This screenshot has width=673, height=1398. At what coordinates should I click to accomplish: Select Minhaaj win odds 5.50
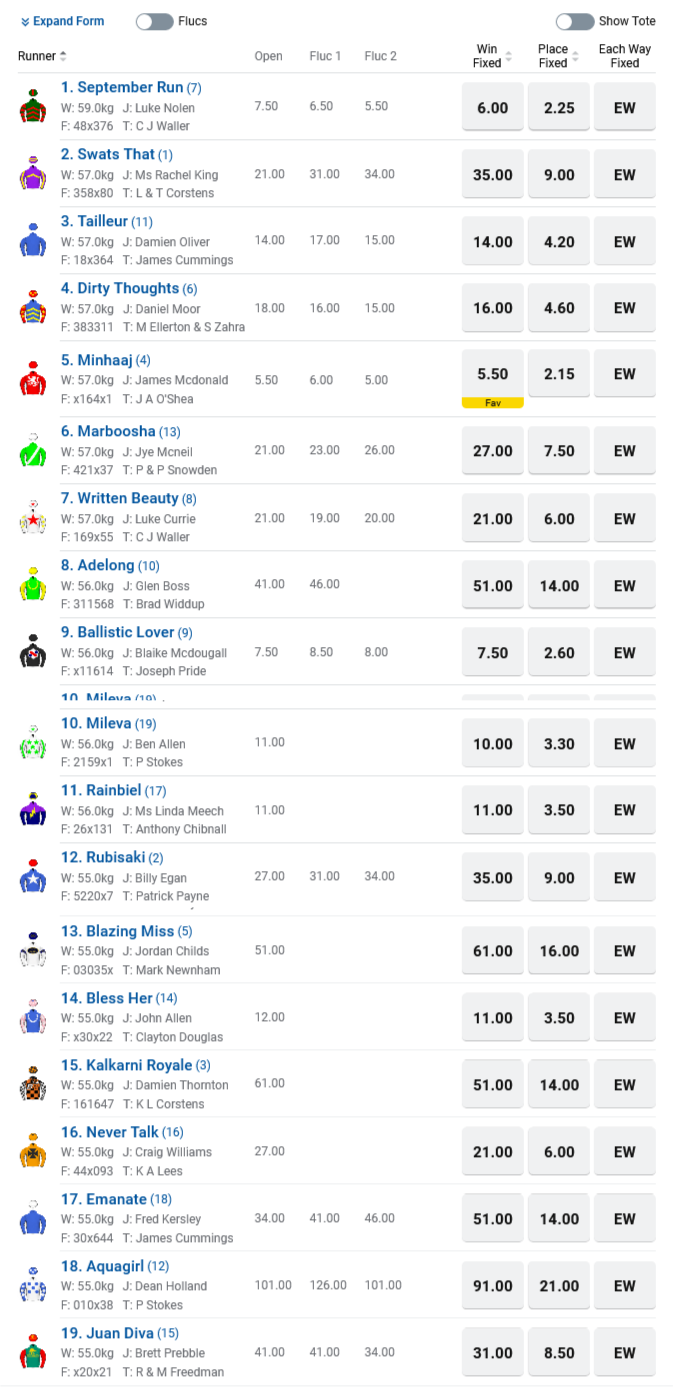[x=493, y=374]
